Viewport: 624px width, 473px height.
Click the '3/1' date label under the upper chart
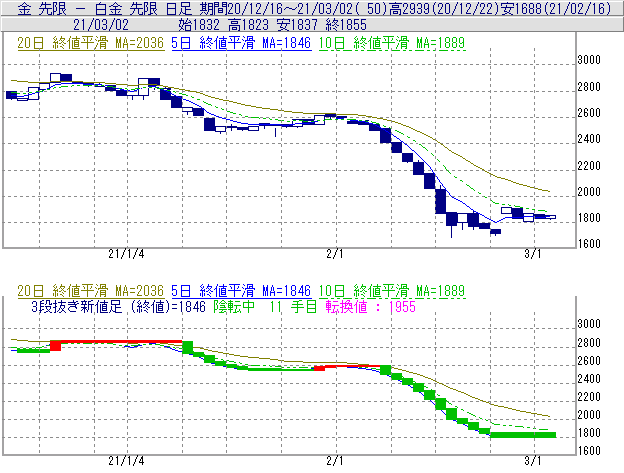coord(533,254)
